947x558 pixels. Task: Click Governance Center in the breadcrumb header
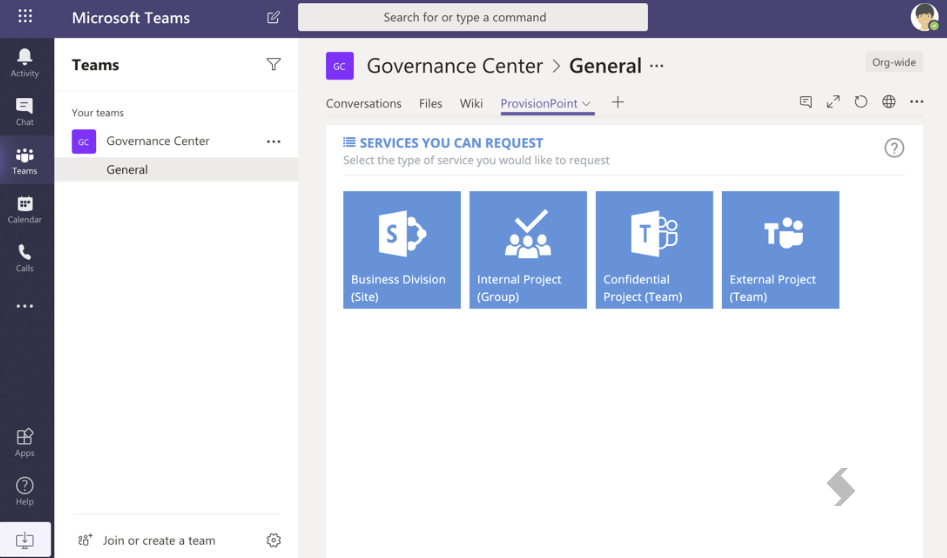click(455, 66)
